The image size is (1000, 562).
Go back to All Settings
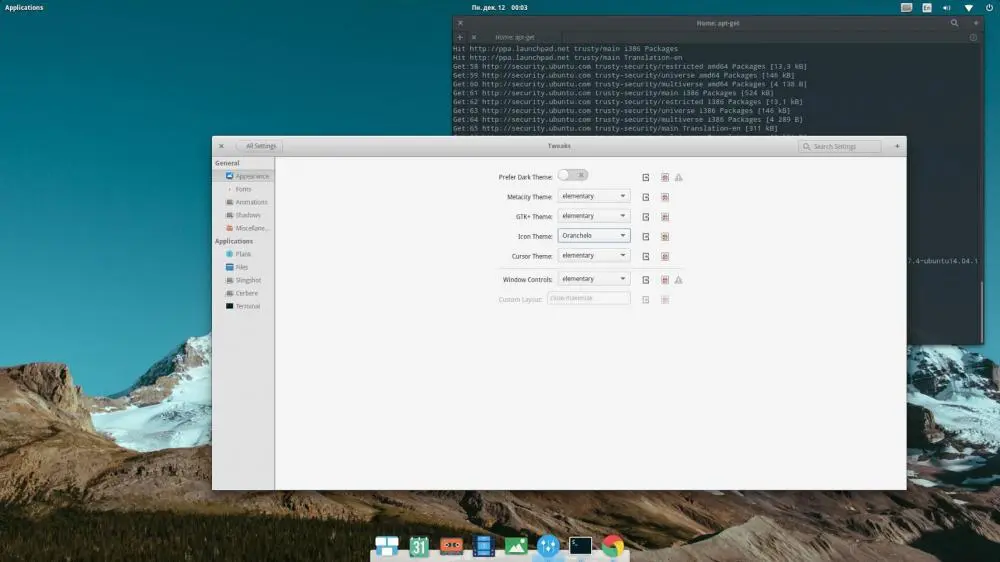coord(260,146)
